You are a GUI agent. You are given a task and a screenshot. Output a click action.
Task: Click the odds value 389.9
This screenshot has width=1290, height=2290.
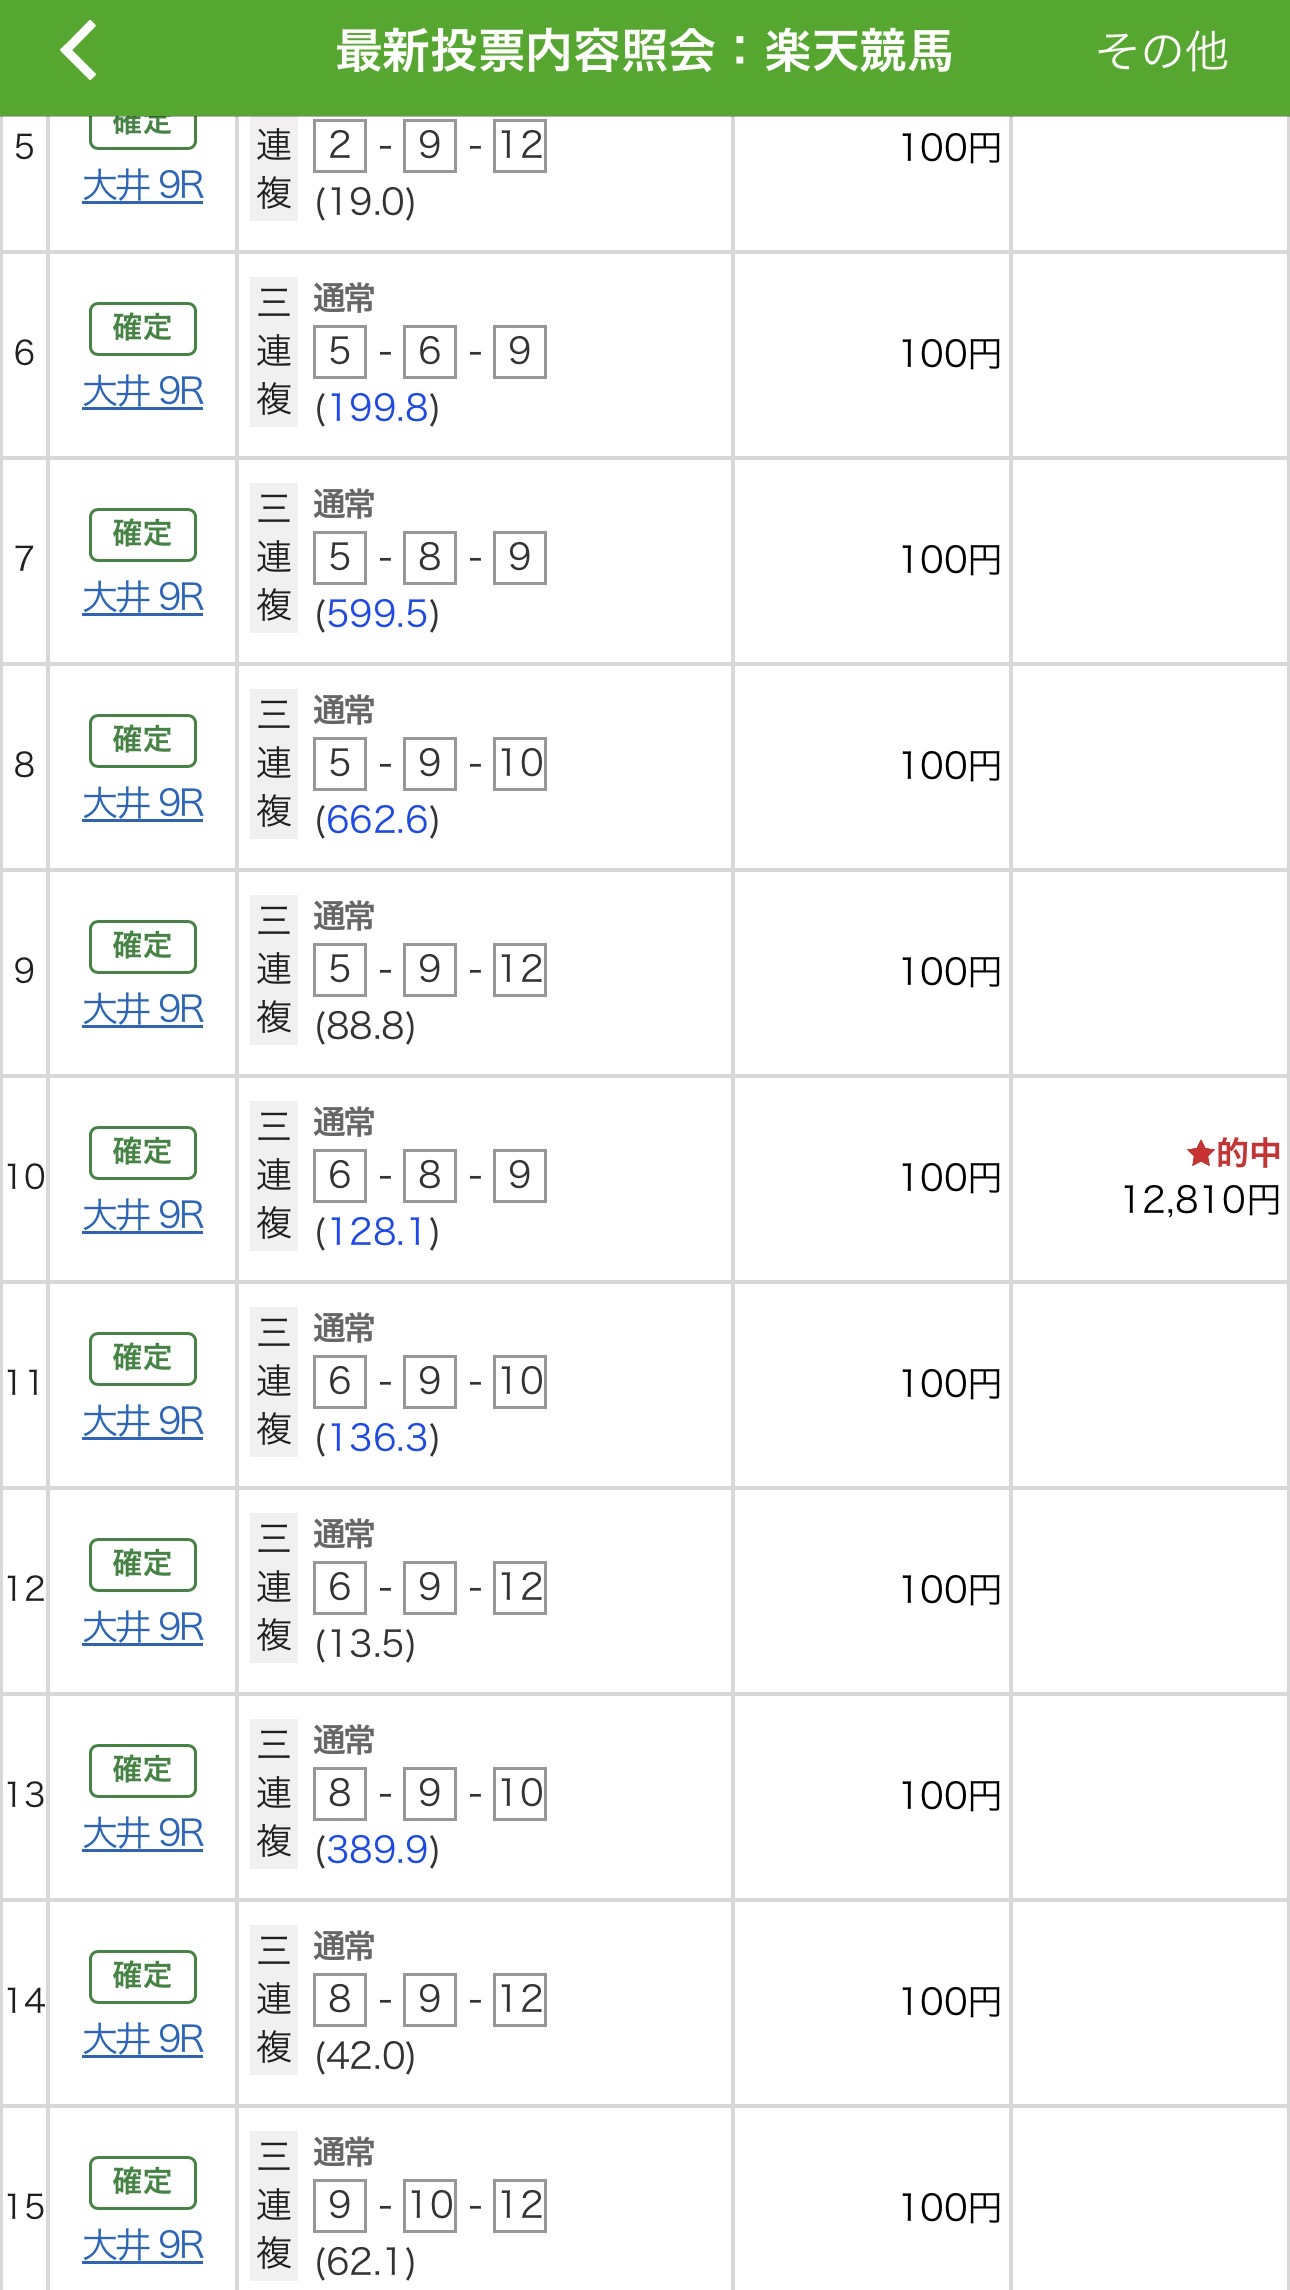tap(377, 1850)
